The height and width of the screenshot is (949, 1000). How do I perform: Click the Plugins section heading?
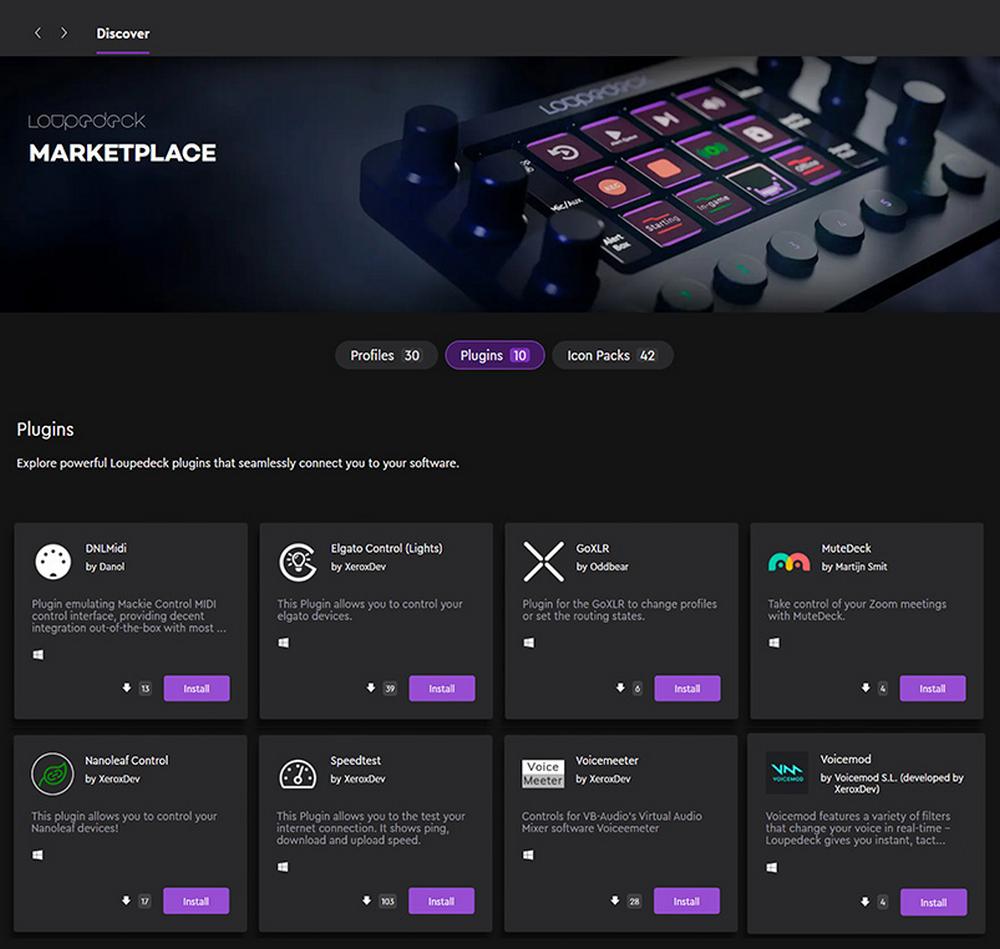point(45,429)
